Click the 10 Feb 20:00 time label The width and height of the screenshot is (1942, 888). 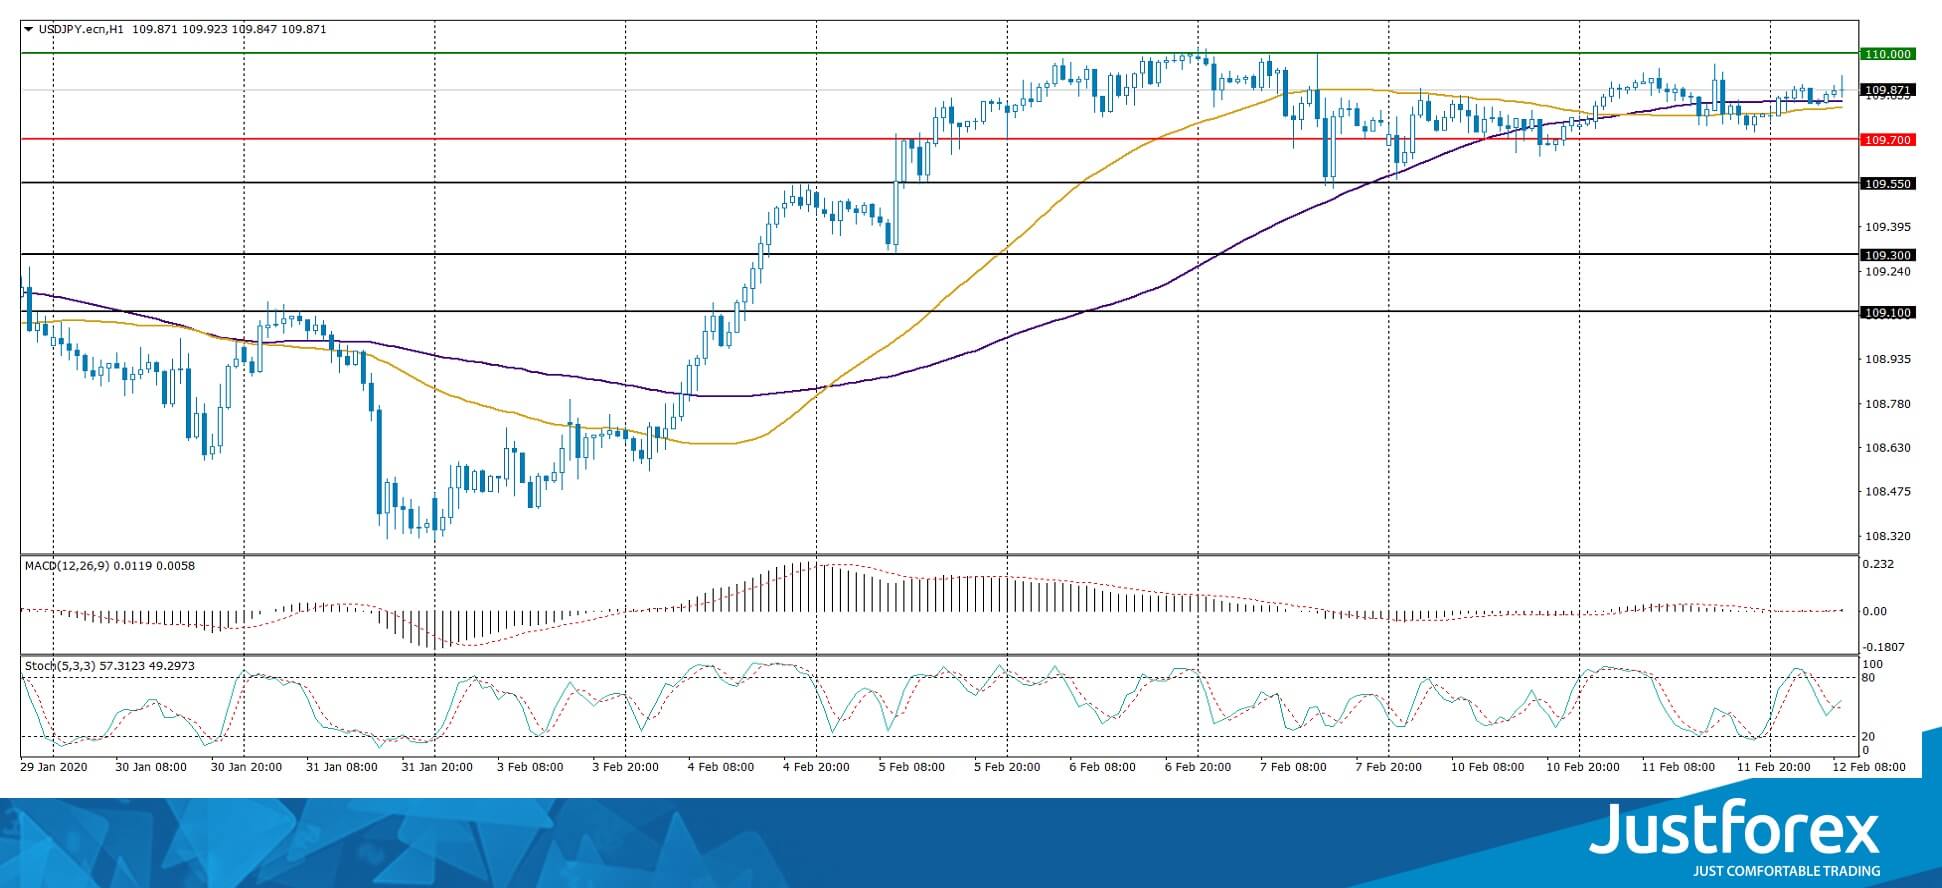(1583, 767)
